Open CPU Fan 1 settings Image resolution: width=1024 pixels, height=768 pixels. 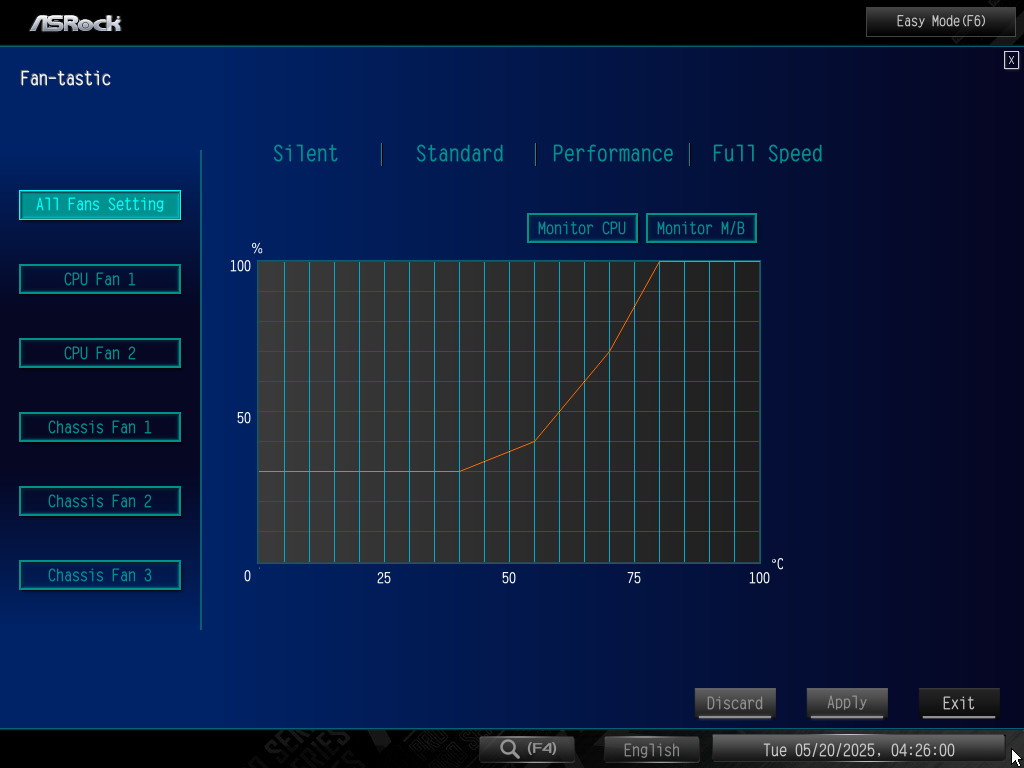pos(100,279)
